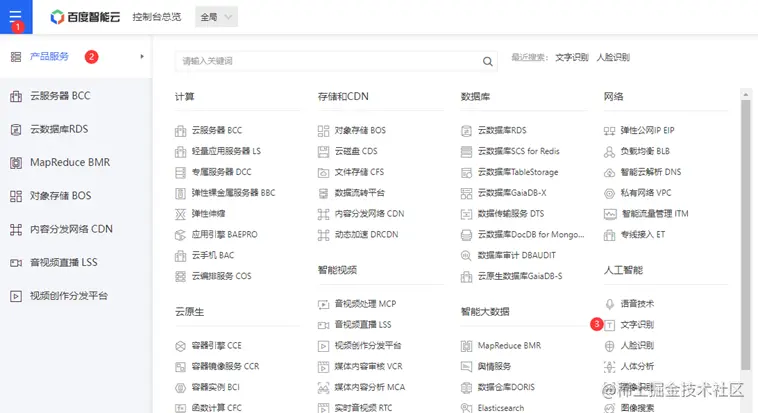
Task: Click the 弹性伸缩 icon
Action: coord(180,214)
